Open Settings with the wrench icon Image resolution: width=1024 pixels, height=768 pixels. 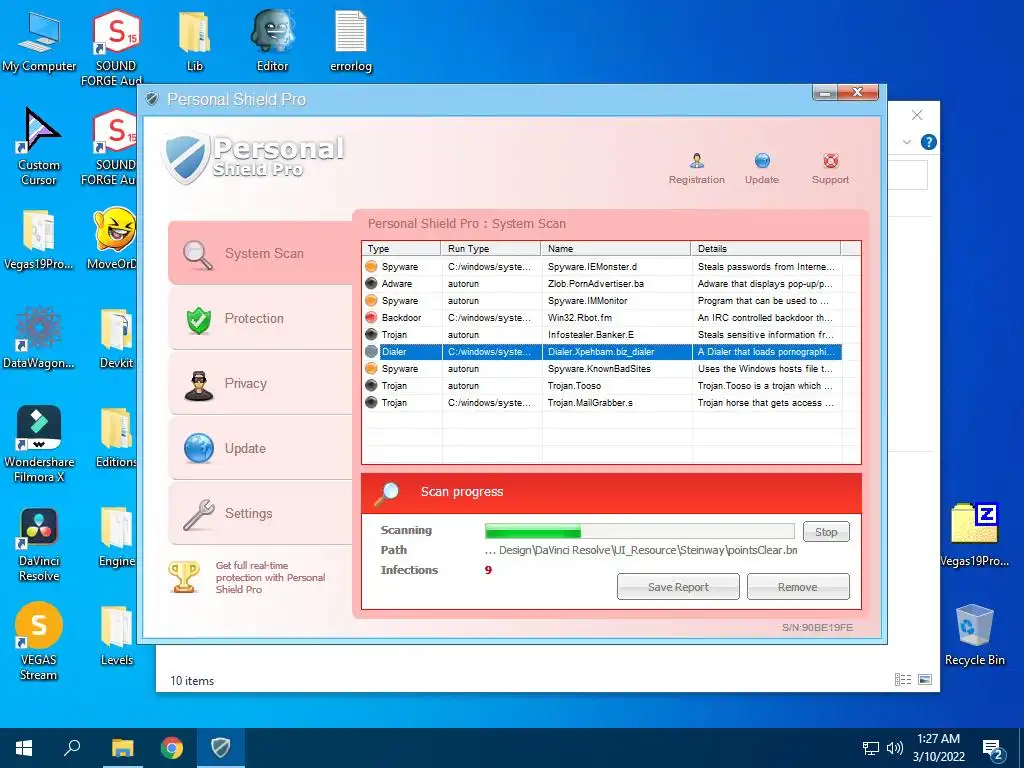260,513
